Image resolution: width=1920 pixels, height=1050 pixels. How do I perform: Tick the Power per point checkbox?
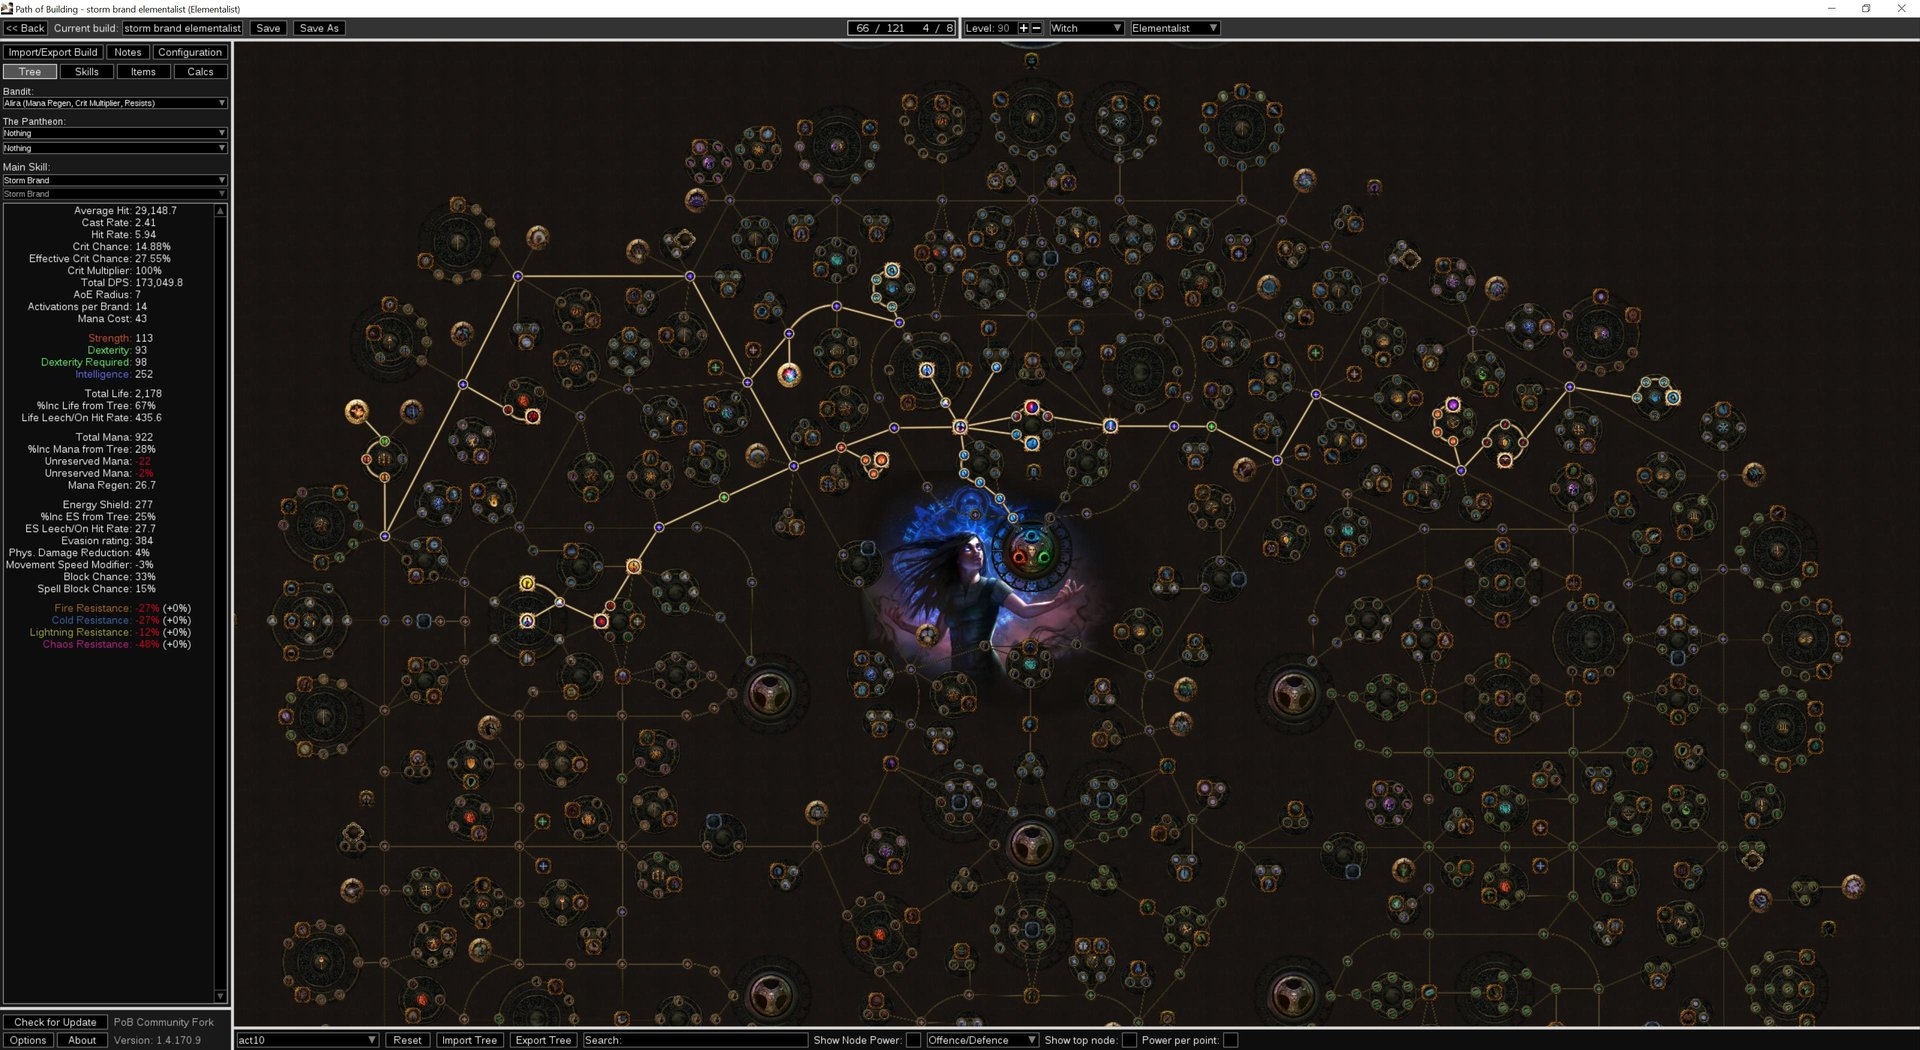click(1231, 1040)
